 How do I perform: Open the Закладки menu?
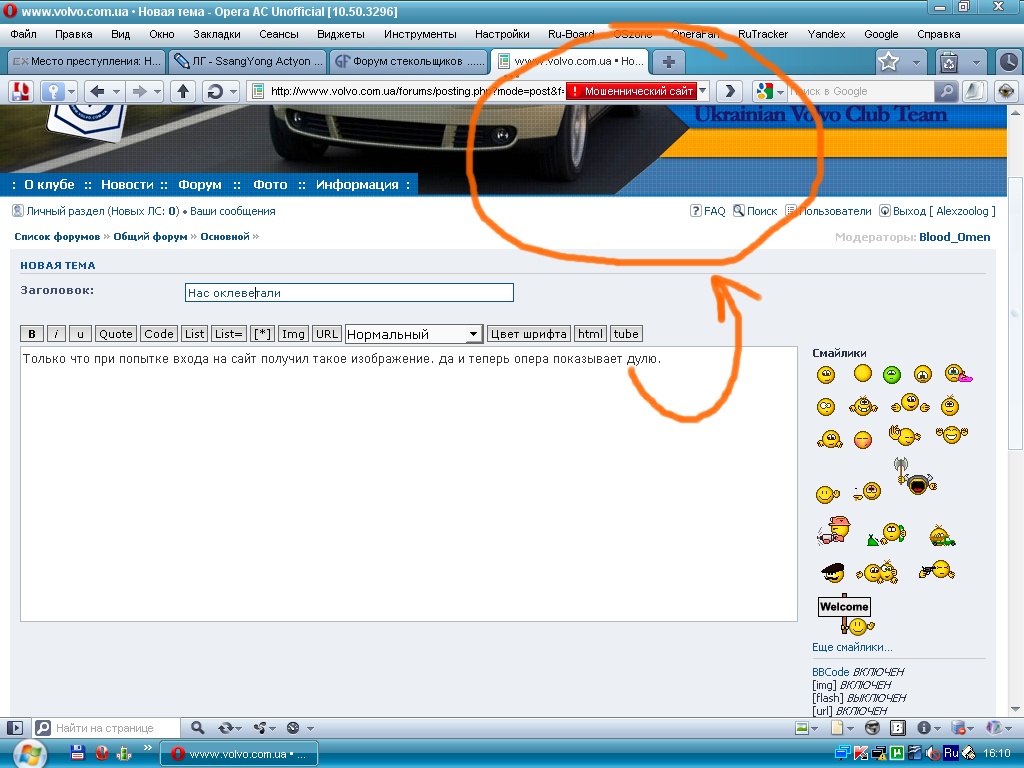coord(216,34)
